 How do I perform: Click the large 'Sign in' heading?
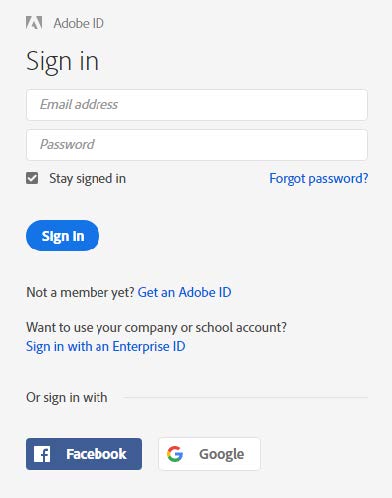pos(62,61)
